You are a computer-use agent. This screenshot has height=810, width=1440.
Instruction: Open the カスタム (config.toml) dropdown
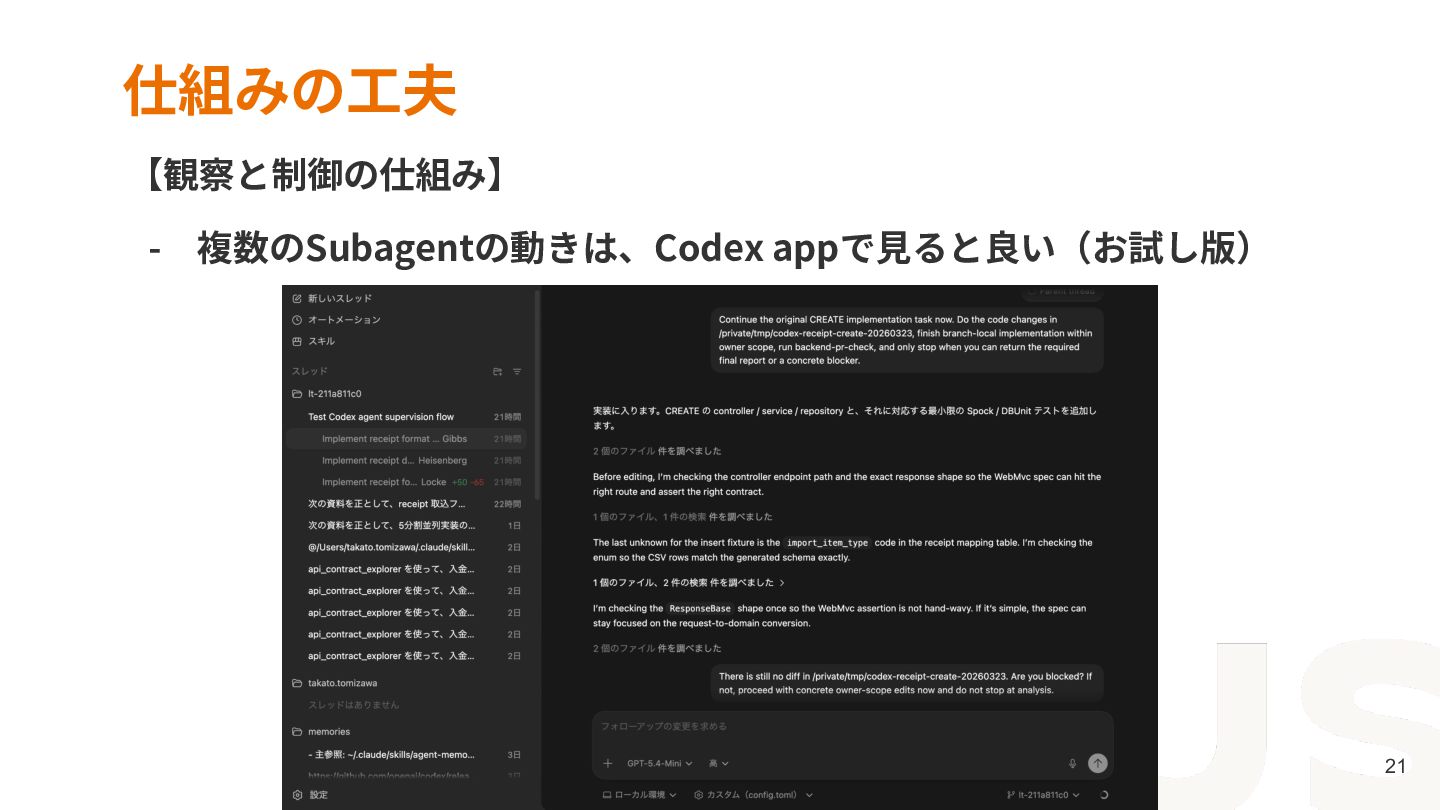754,795
